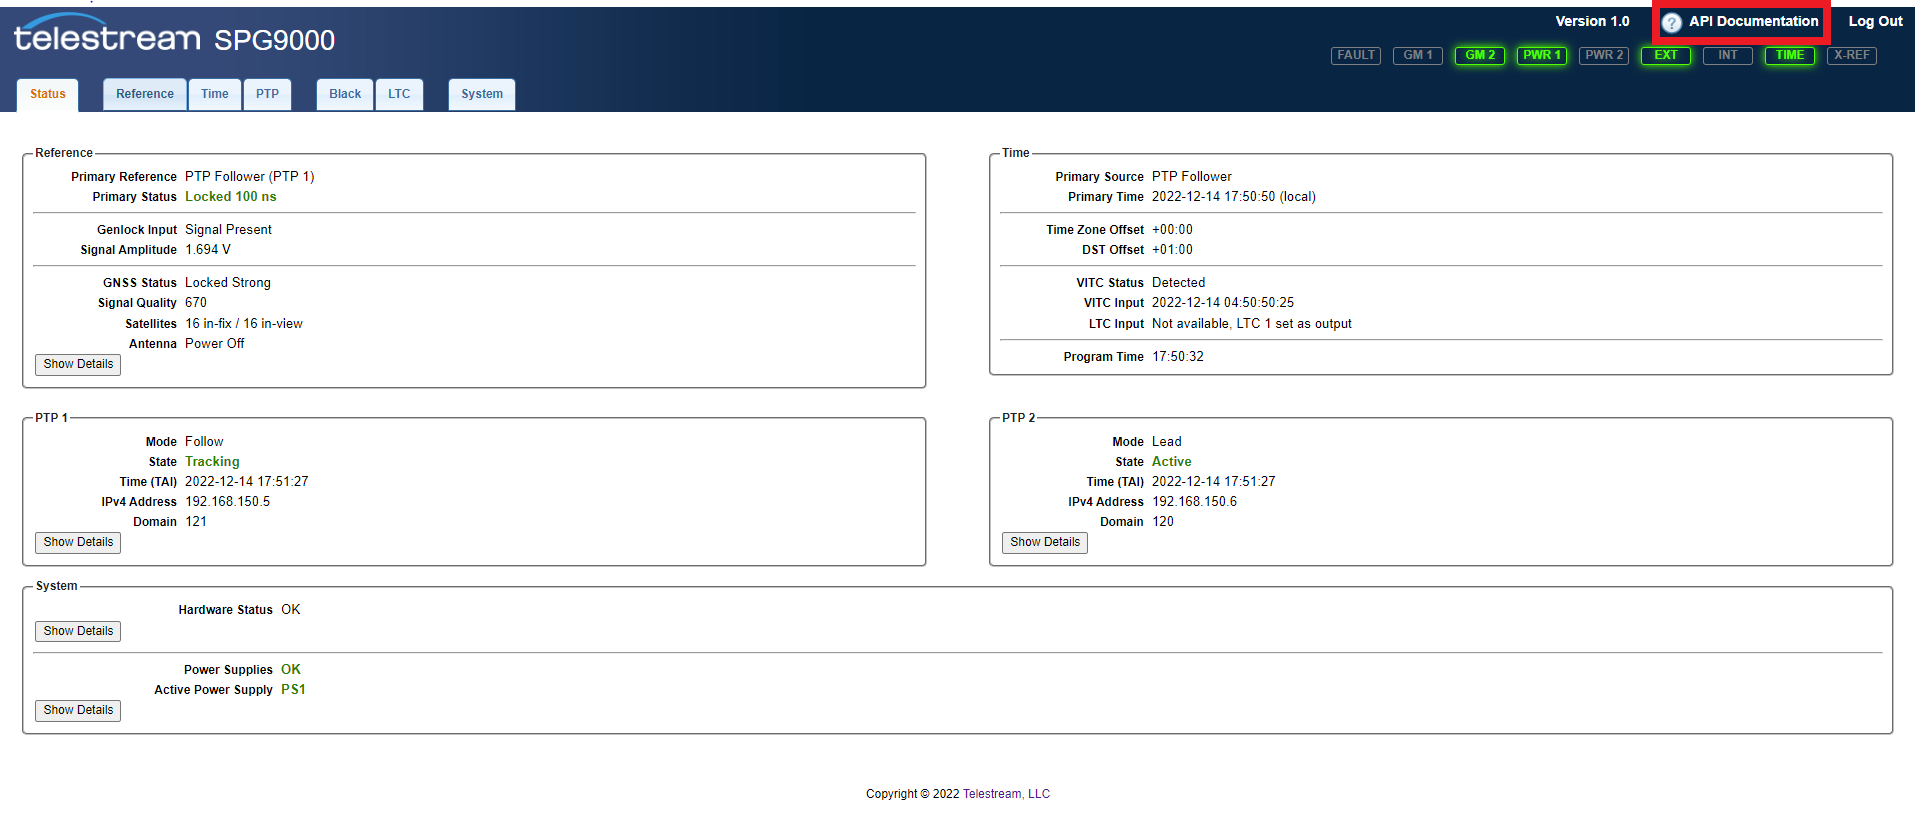Click the FAULT status indicator

(x=1356, y=55)
